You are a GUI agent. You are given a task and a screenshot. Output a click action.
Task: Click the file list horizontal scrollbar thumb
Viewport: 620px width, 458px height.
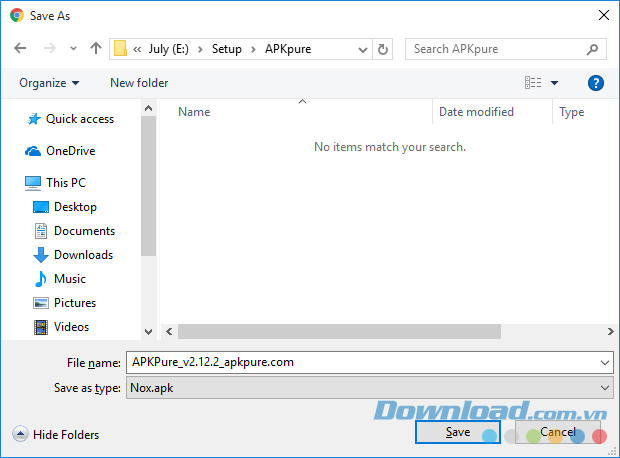click(x=339, y=331)
